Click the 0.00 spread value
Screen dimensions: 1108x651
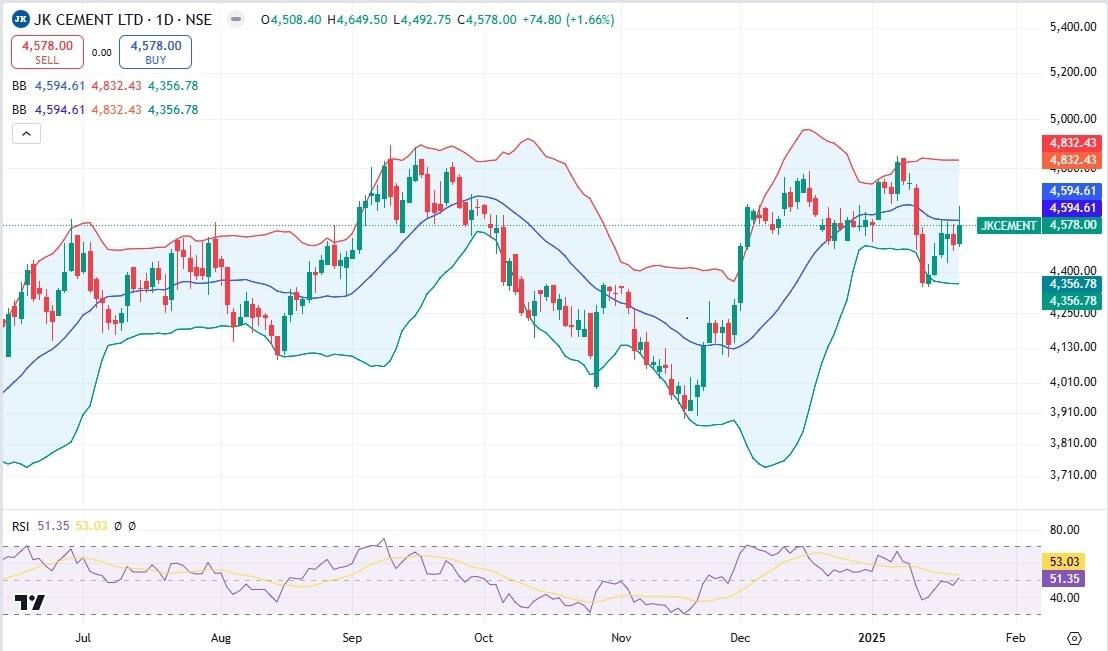coord(102,52)
